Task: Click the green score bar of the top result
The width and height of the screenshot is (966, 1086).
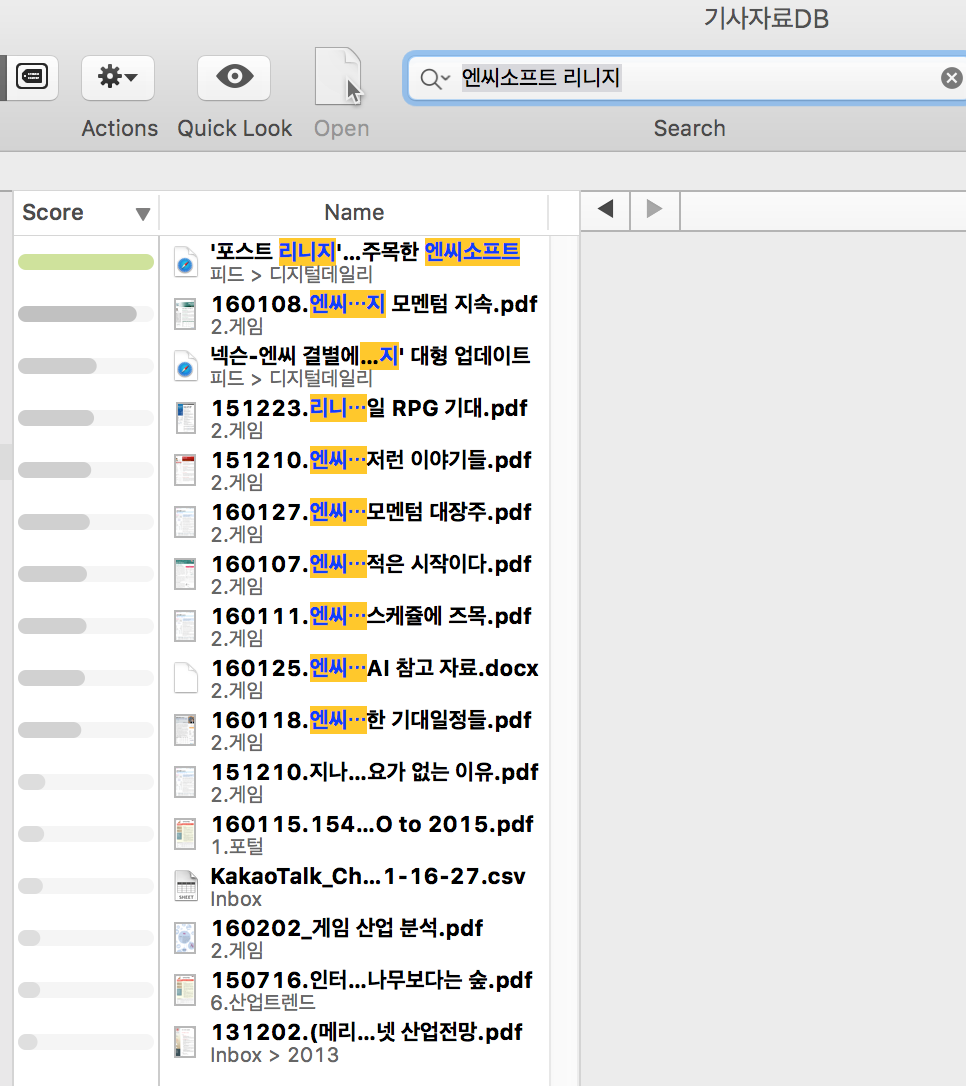Action: pos(86,262)
